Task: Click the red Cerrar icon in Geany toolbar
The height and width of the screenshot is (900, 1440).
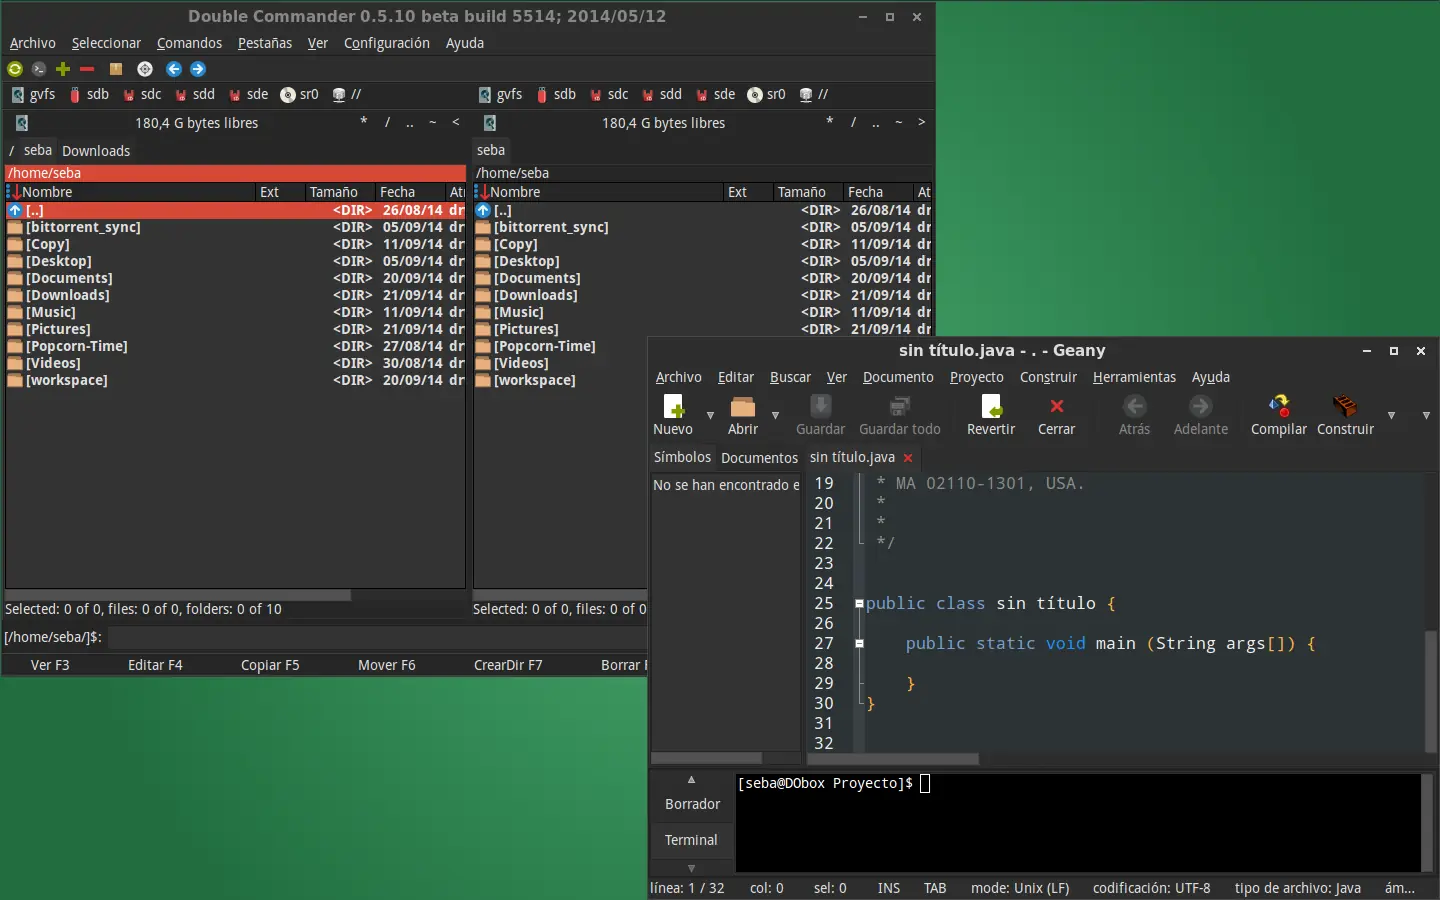Action: point(1056,406)
